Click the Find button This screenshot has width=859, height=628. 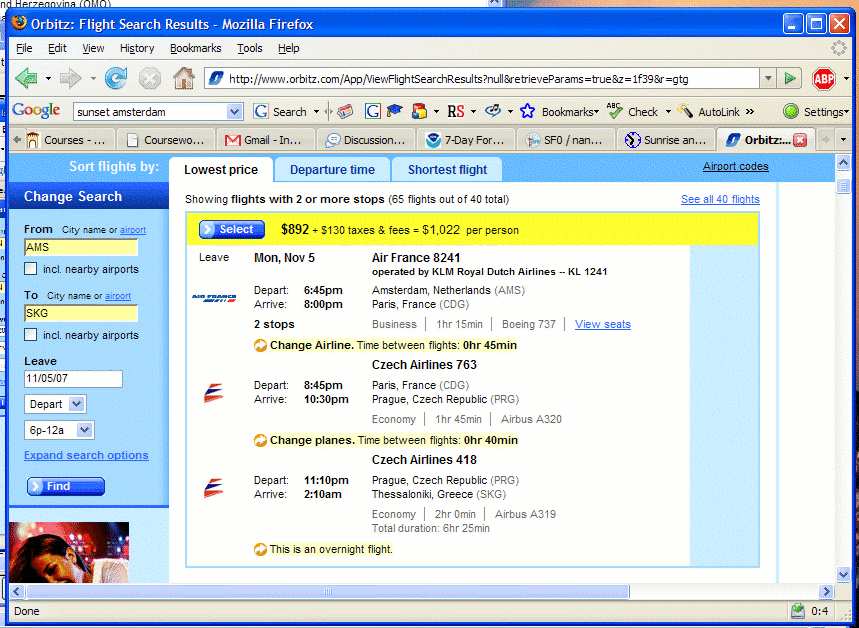coord(66,486)
